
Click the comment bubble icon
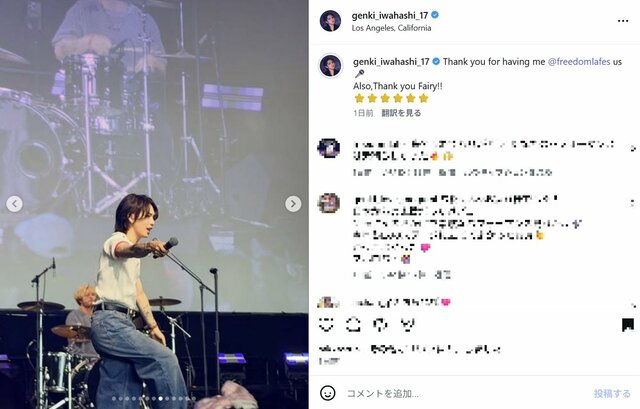point(353,325)
